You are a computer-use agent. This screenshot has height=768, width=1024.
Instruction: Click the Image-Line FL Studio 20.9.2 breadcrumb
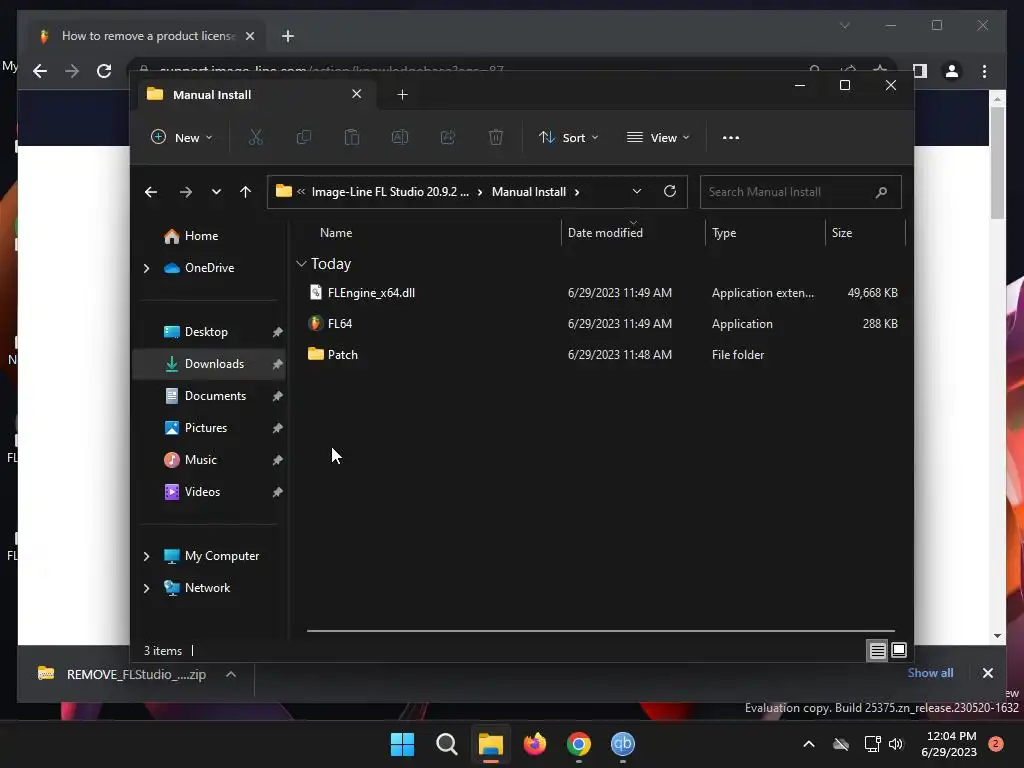pyautogui.click(x=390, y=192)
